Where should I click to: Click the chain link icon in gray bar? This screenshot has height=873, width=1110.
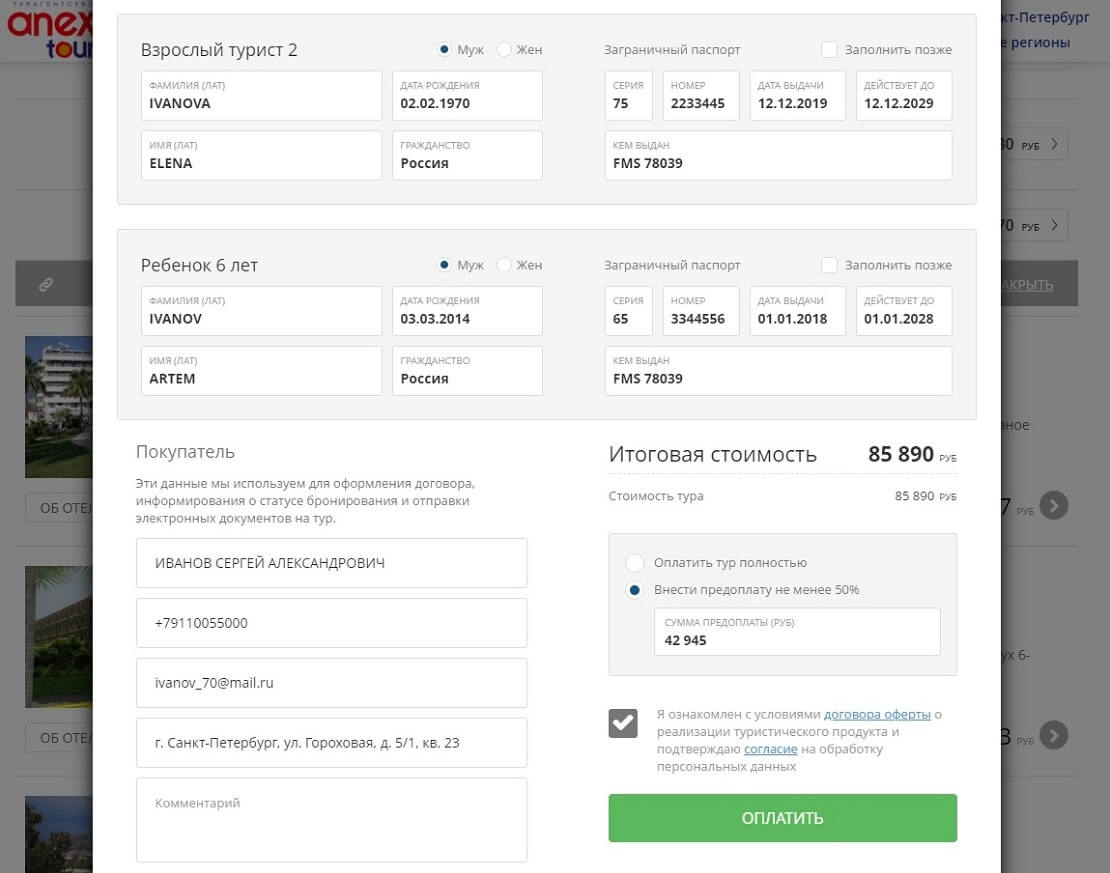[46, 285]
